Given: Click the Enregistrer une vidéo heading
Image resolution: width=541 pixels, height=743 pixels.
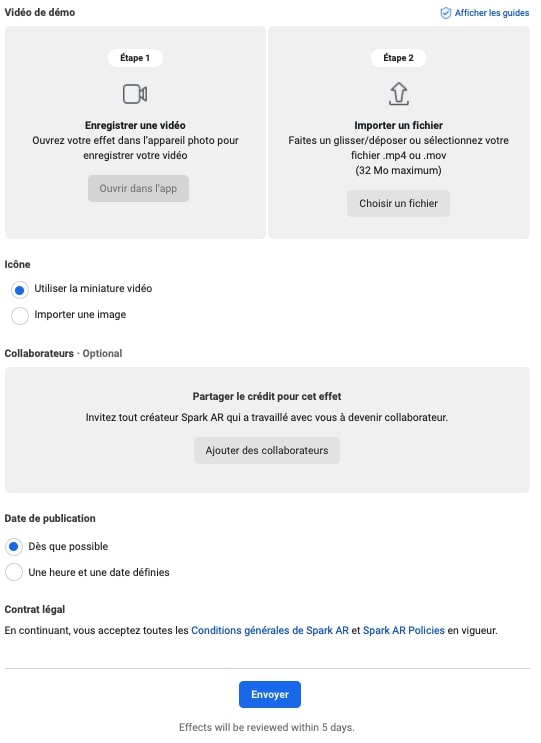Looking at the screenshot, I should point(135,125).
